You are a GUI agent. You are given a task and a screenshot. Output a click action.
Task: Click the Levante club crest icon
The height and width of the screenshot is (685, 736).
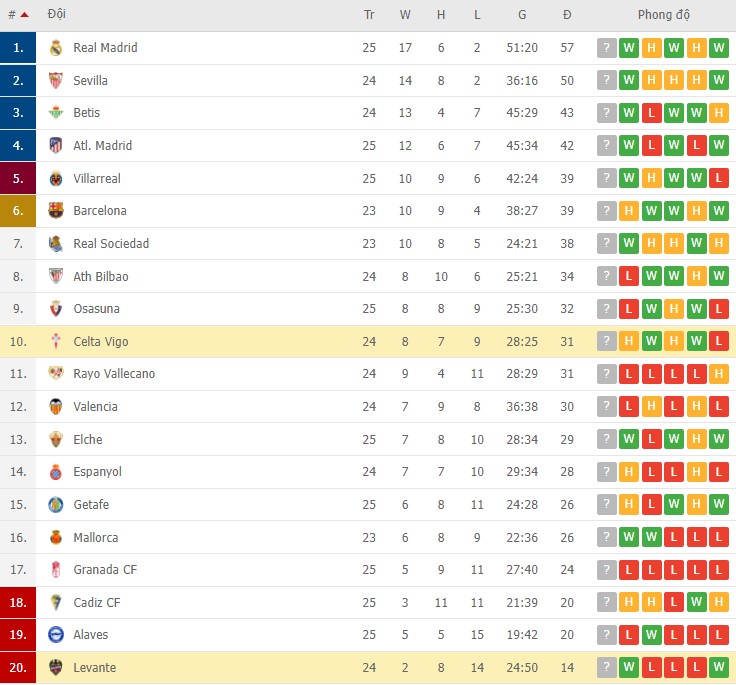pos(56,668)
